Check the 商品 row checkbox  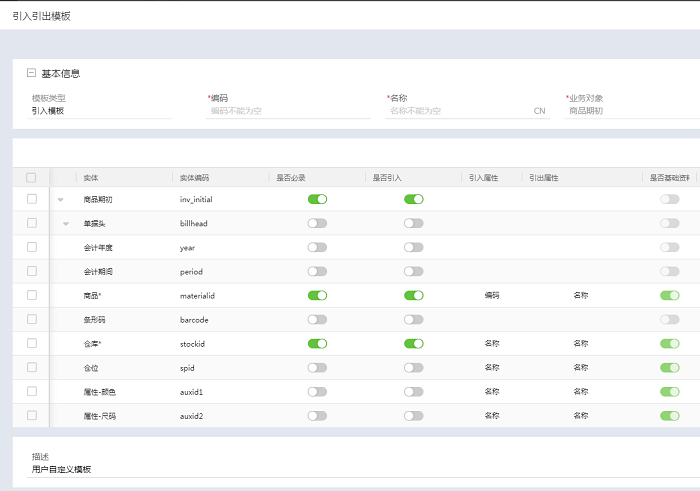click(31, 295)
